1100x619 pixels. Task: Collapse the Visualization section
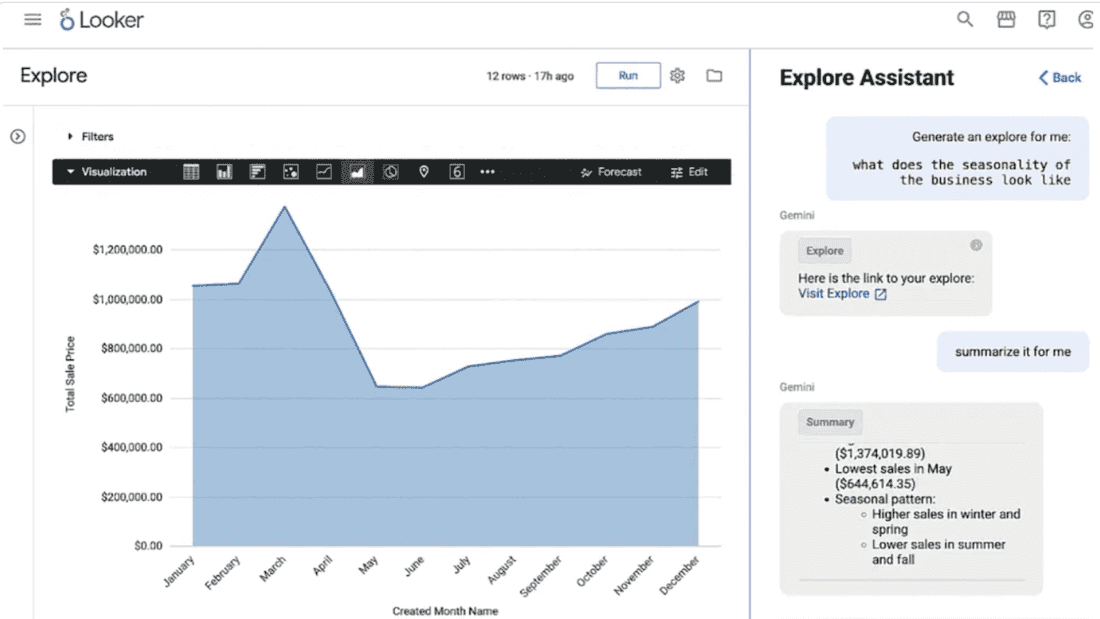pyautogui.click(x=106, y=172)
